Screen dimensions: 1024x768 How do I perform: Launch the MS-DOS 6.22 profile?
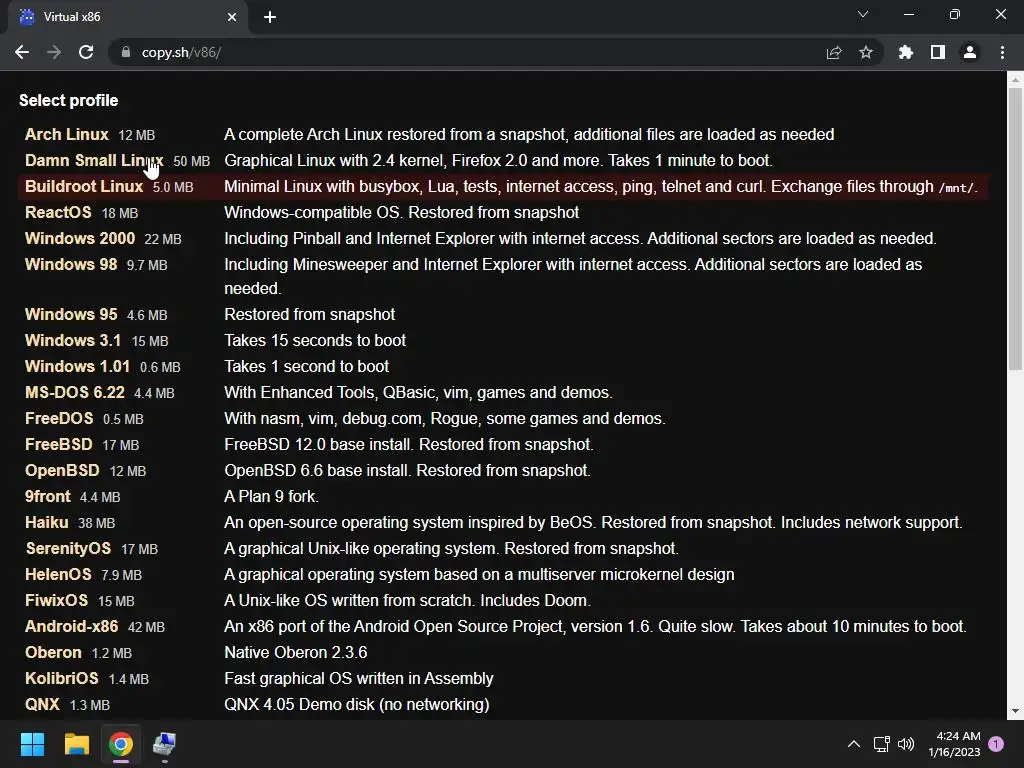74,393
